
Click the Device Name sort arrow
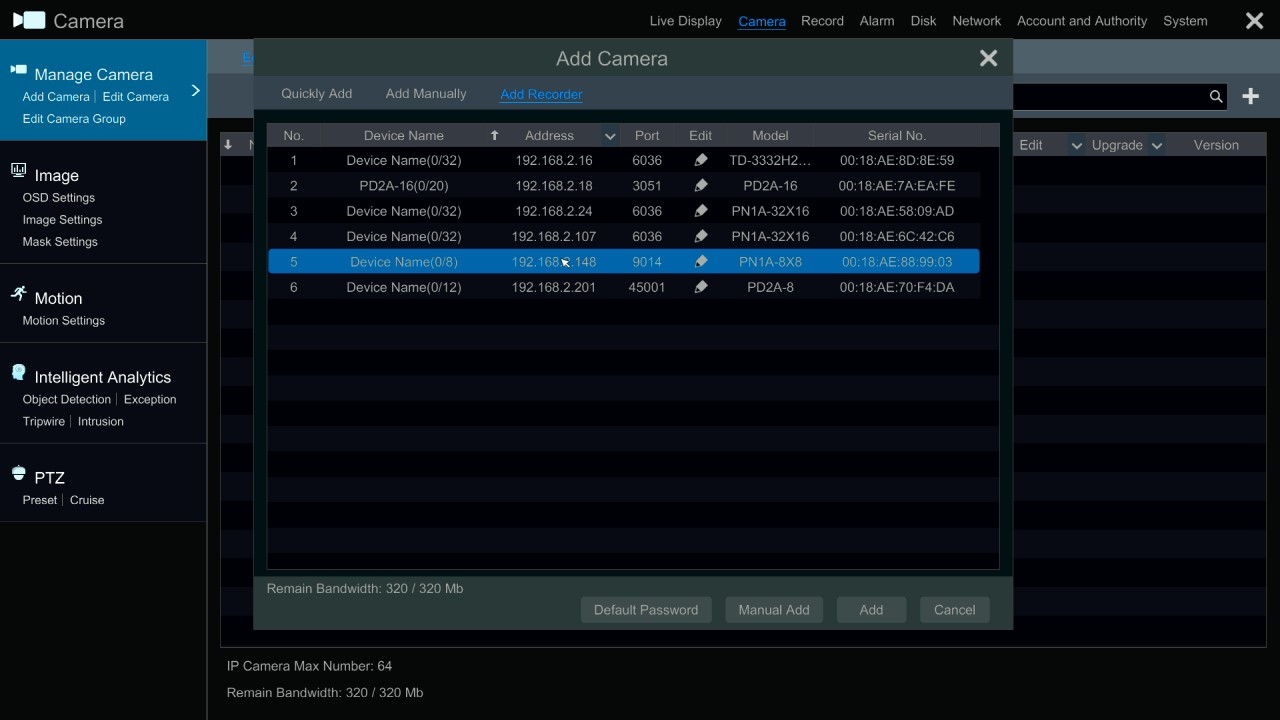point(494,136)
